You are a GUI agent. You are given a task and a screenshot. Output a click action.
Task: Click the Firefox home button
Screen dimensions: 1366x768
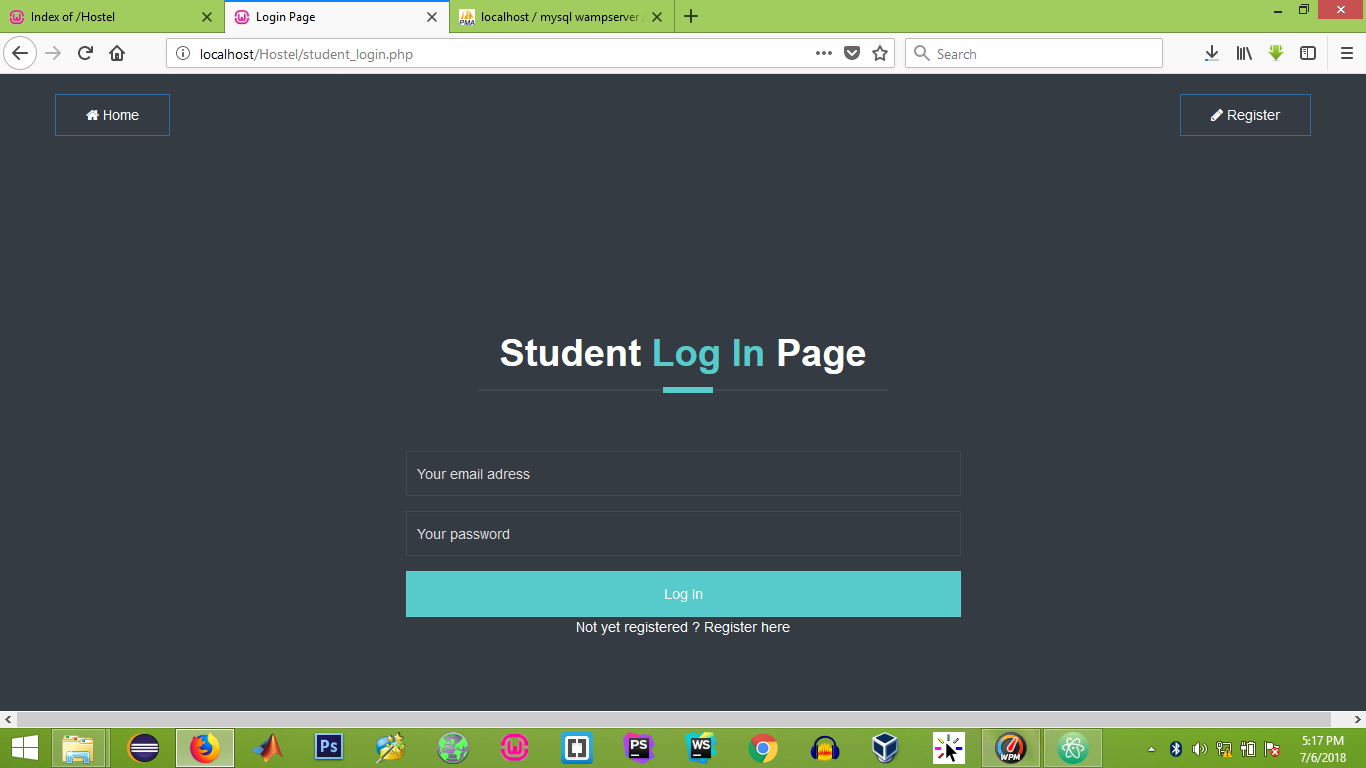(116, 53)
